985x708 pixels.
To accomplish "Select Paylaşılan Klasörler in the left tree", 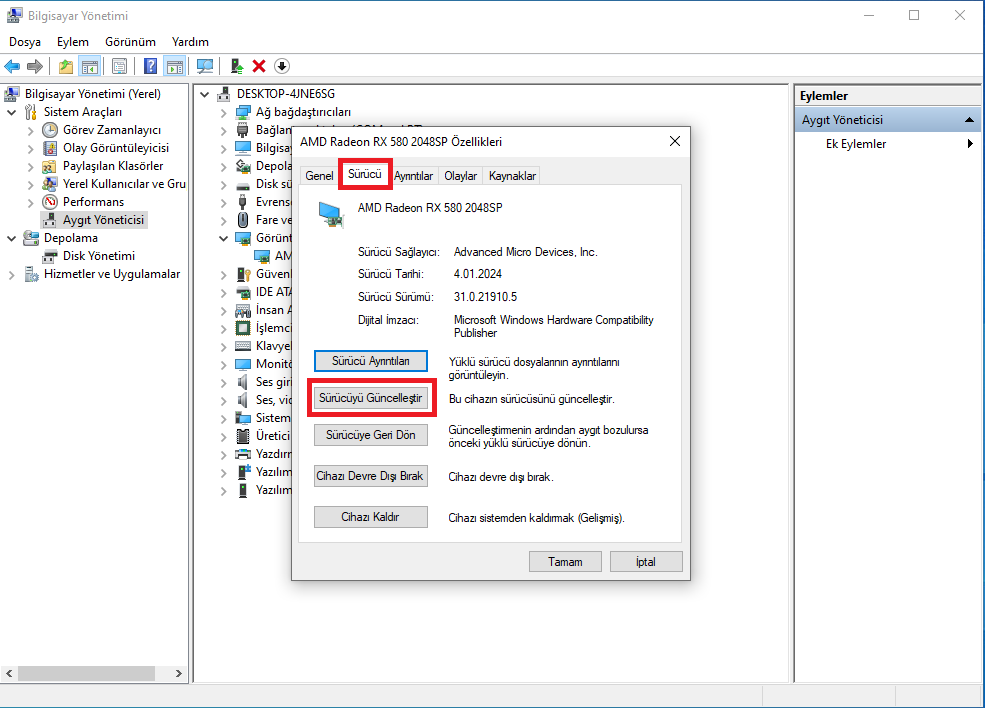I will point(113,166).
